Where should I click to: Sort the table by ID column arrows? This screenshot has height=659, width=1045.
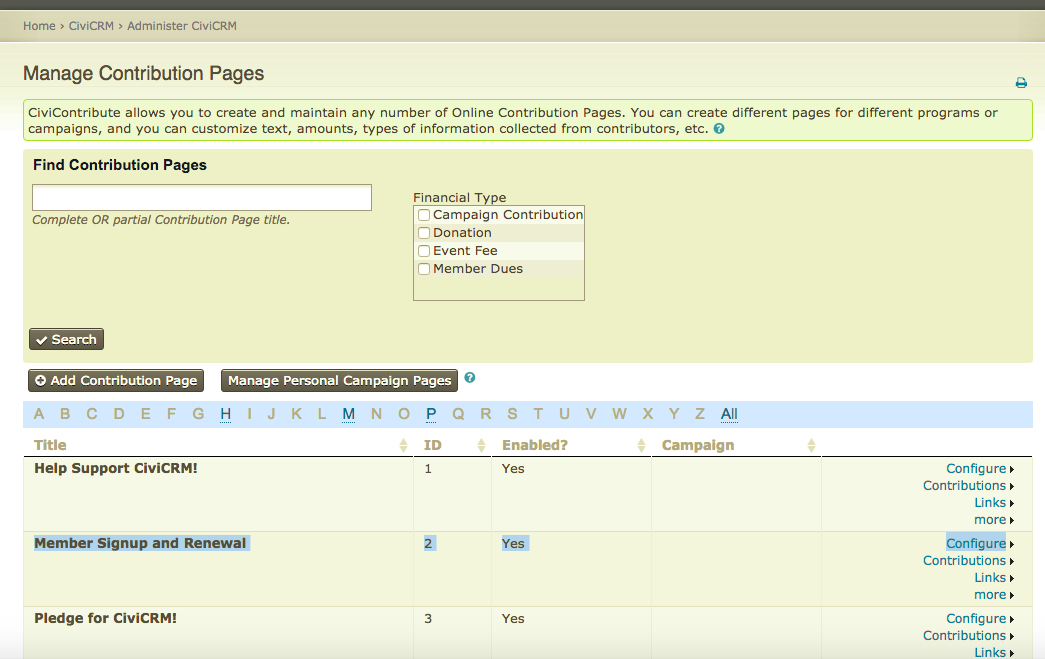pyautogui.click(x=481, y=445)
